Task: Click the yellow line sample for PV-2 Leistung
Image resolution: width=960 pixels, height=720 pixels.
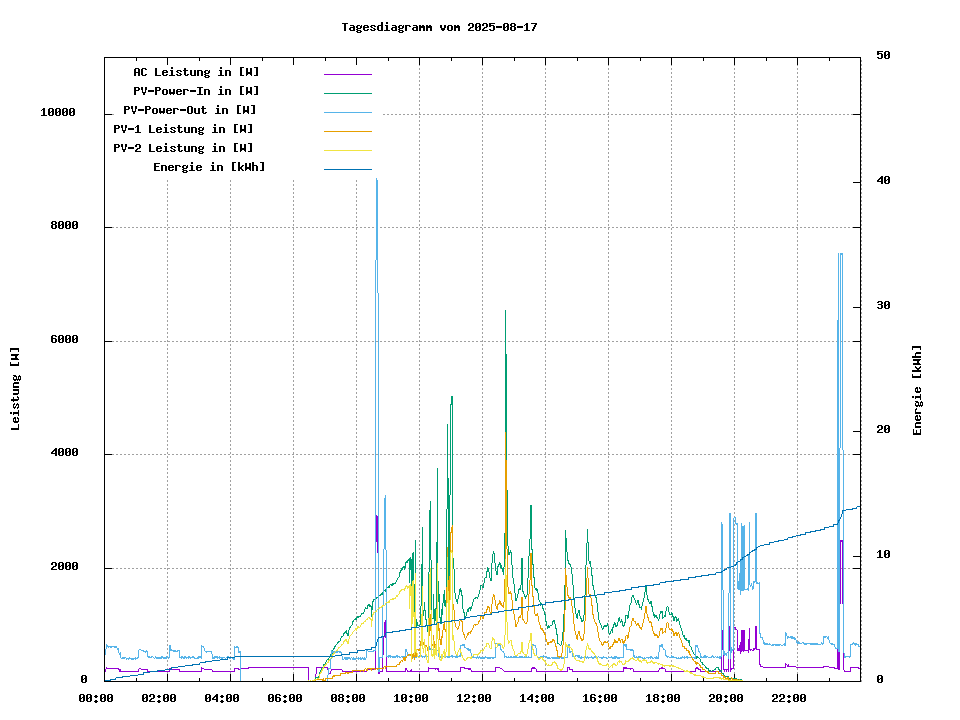Action: click(x=347, y=150)
